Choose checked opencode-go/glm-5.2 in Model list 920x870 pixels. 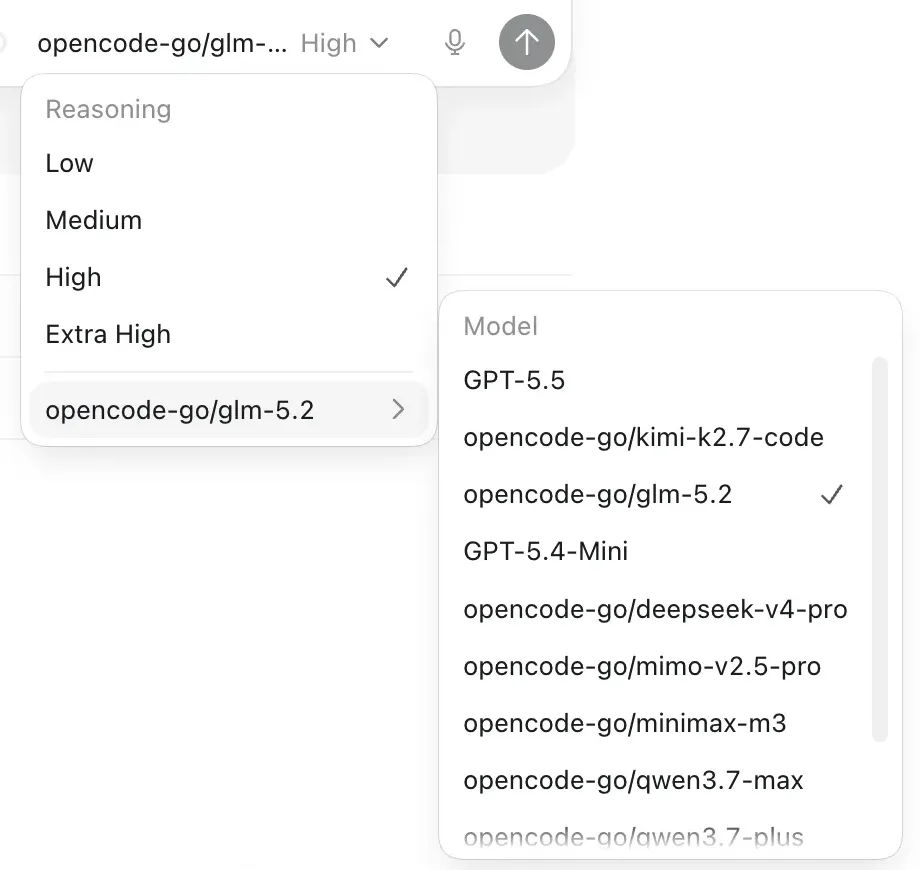[657, 495]
